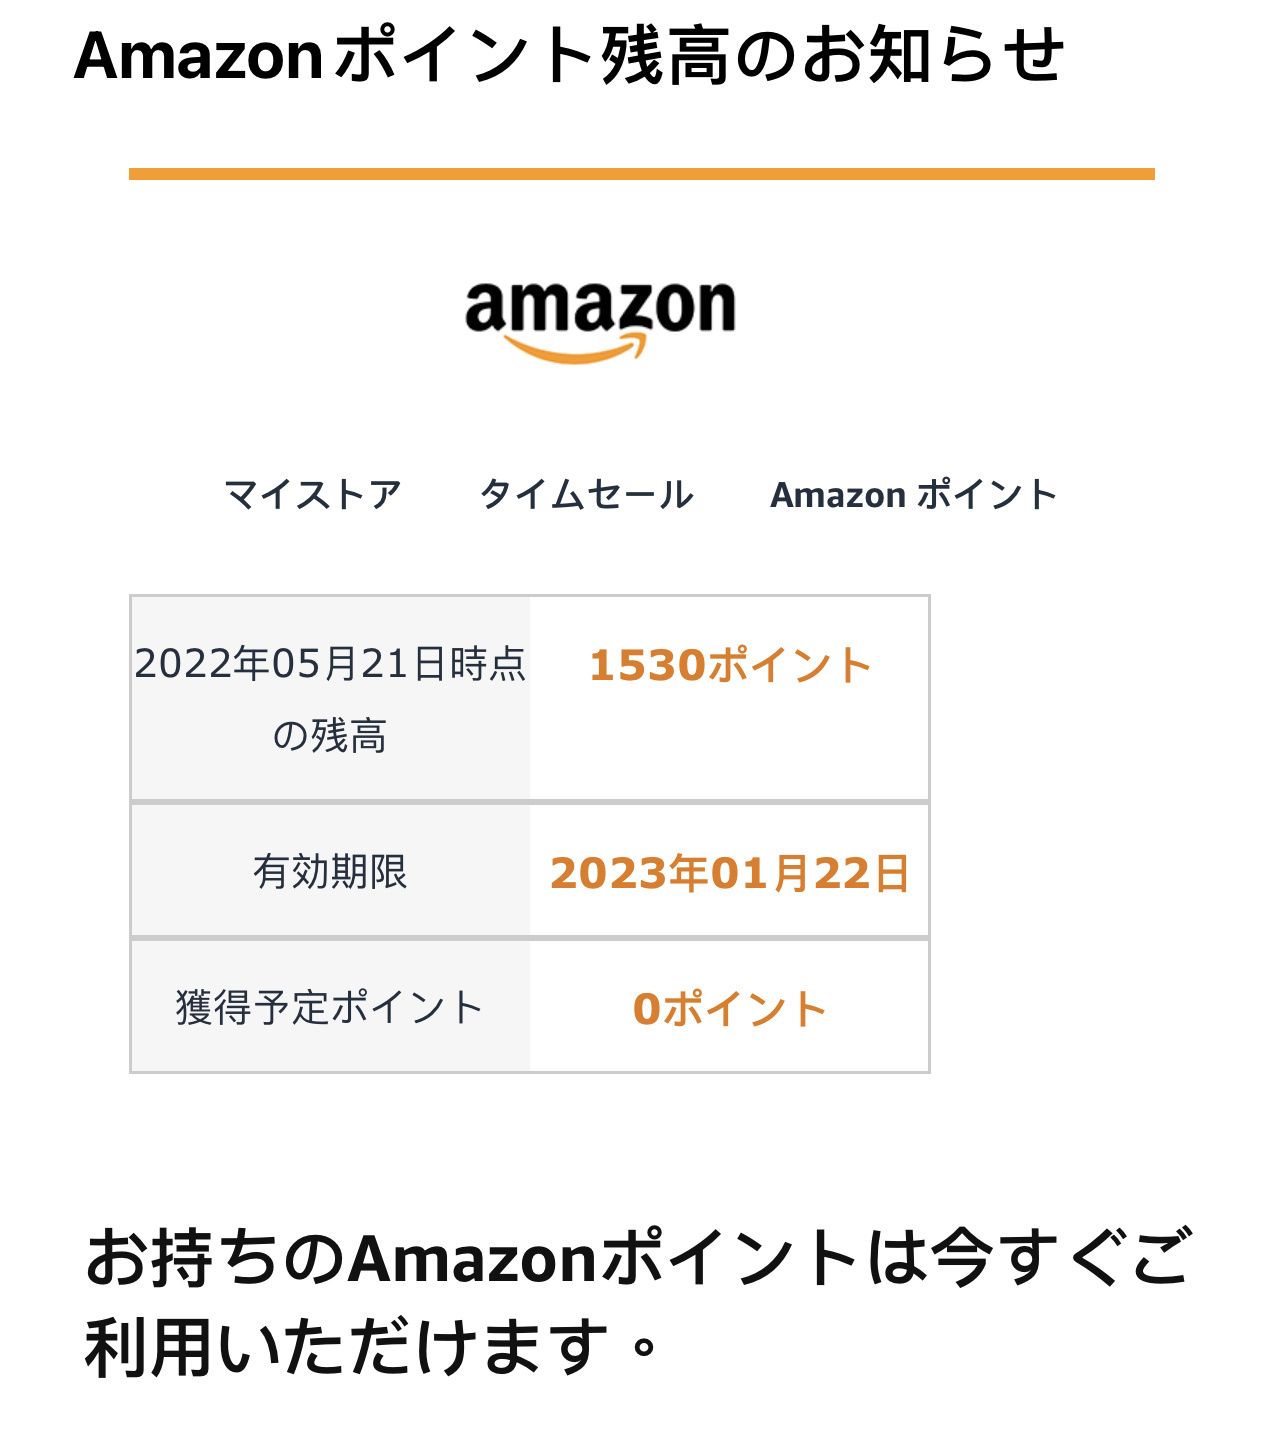Open the Amazon ポイント link
Viewport: 1284px width, 1439px height.
[914, 495]
